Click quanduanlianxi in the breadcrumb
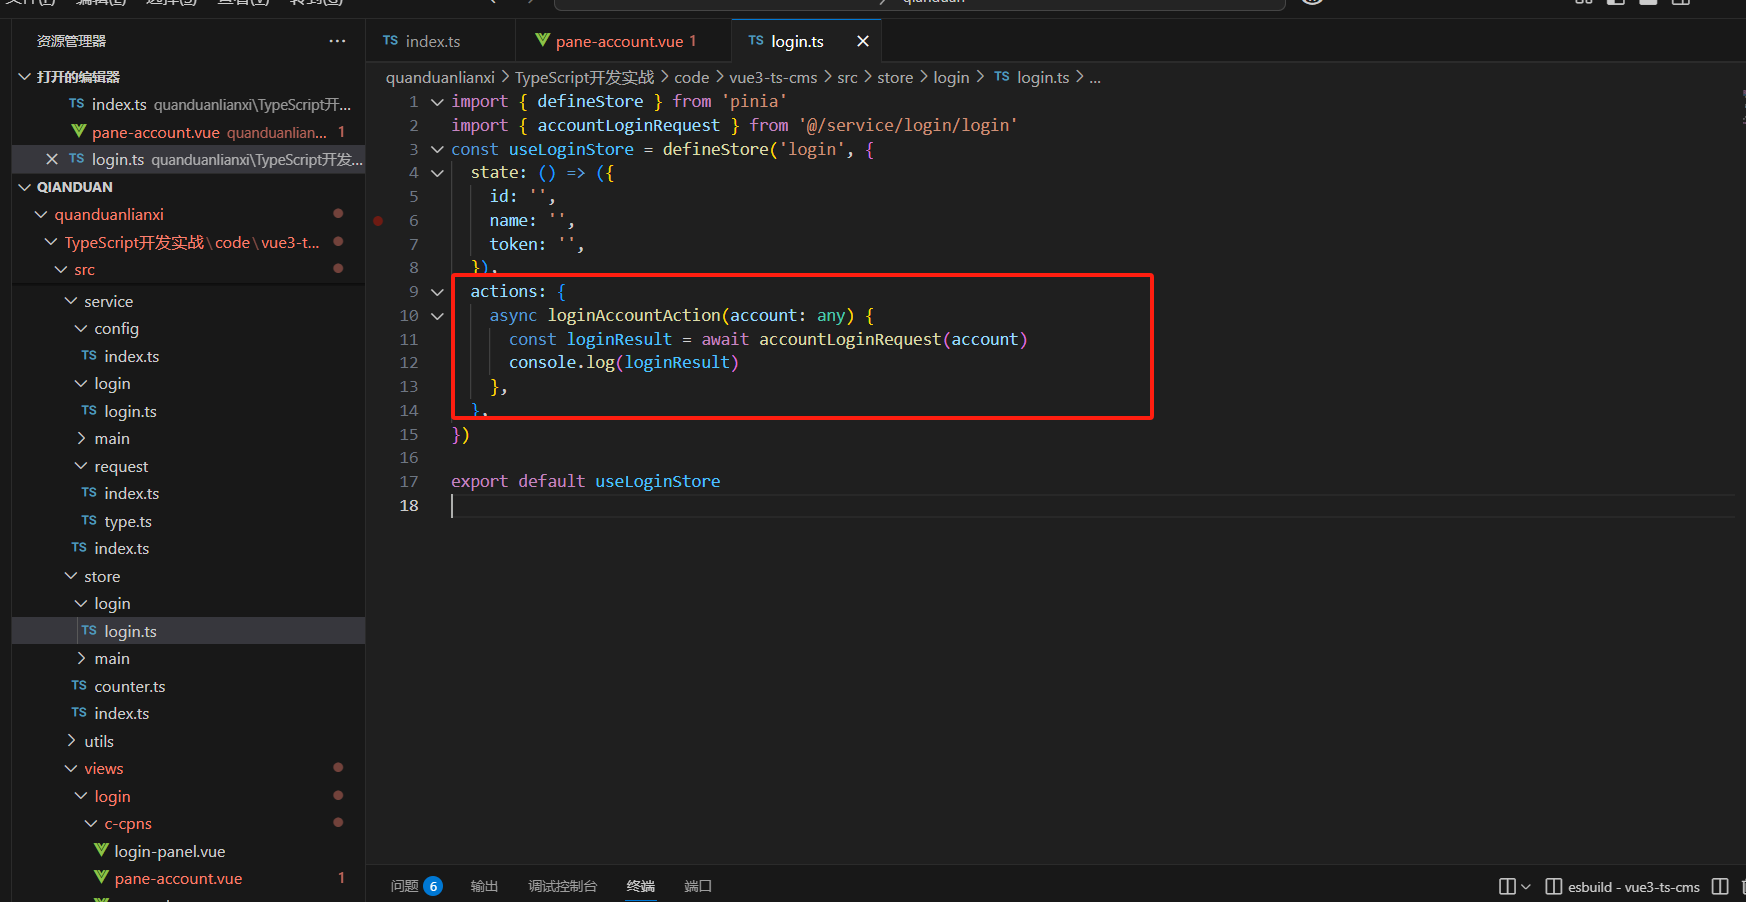The height and width of the screenshot is (902, 1746). point(440,78)
